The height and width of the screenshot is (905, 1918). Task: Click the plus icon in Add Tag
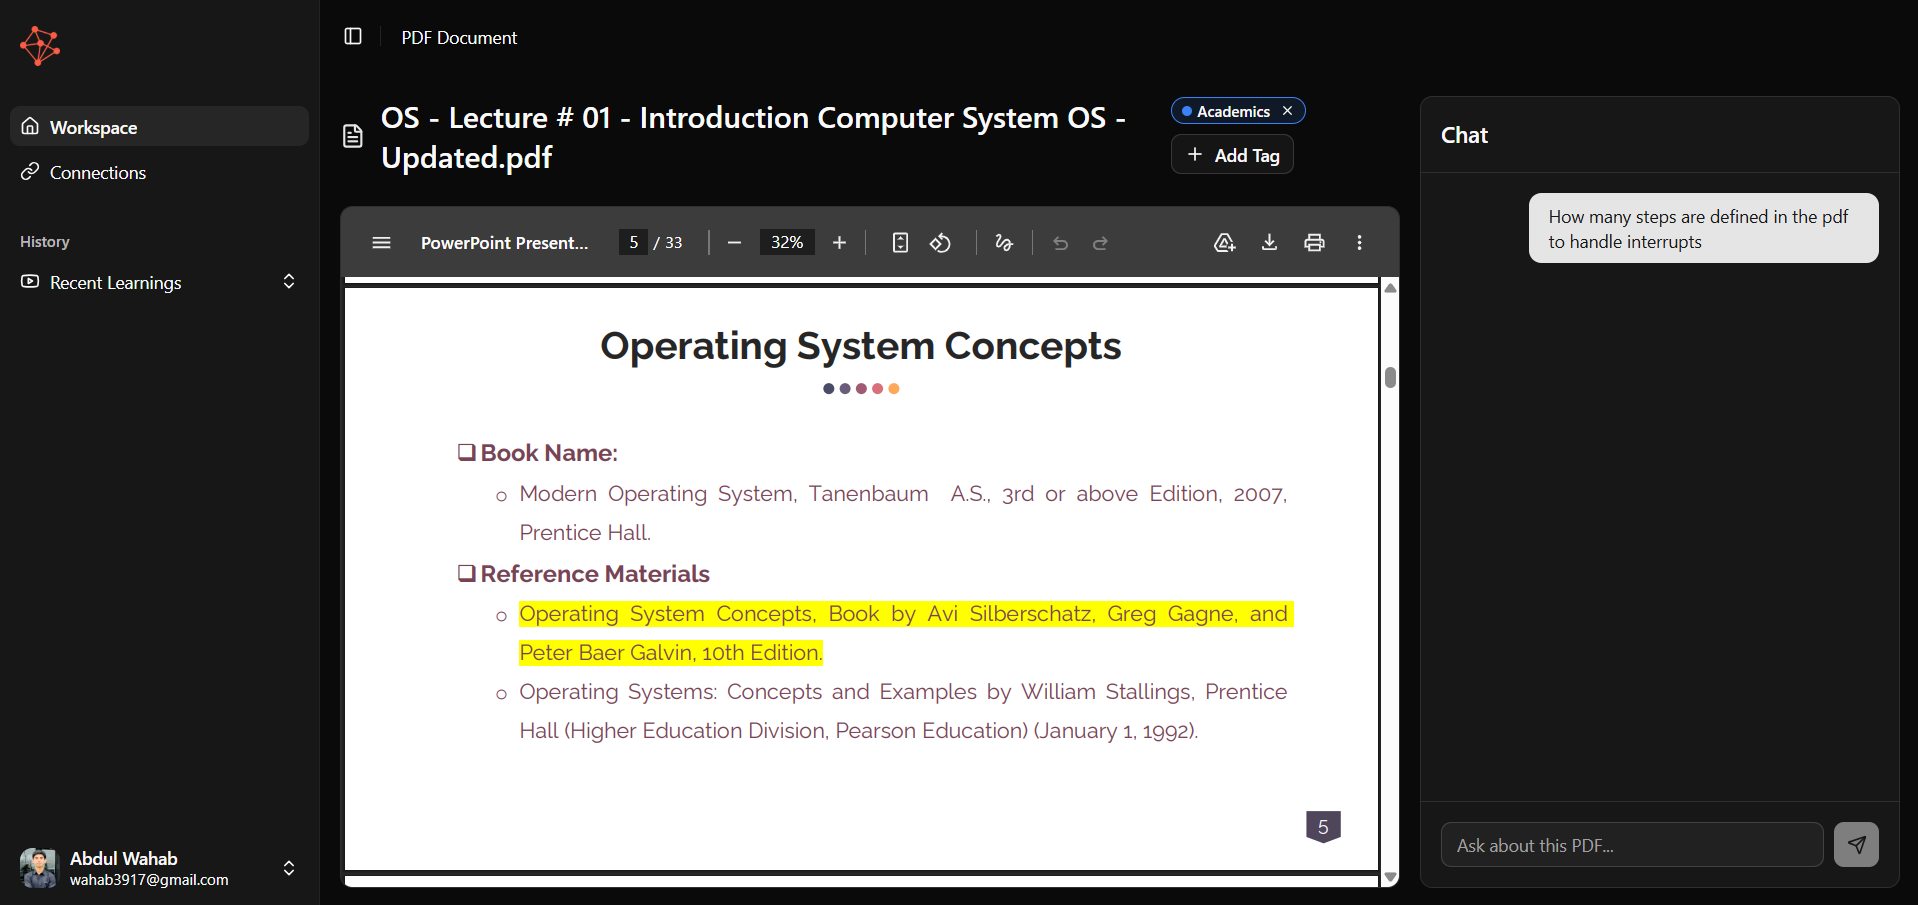pos(1194,154)
